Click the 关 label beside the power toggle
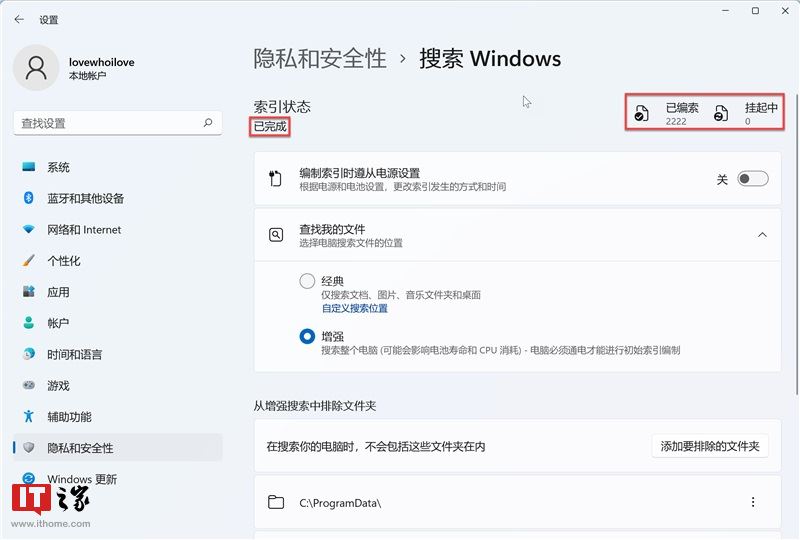 (722, 179)
